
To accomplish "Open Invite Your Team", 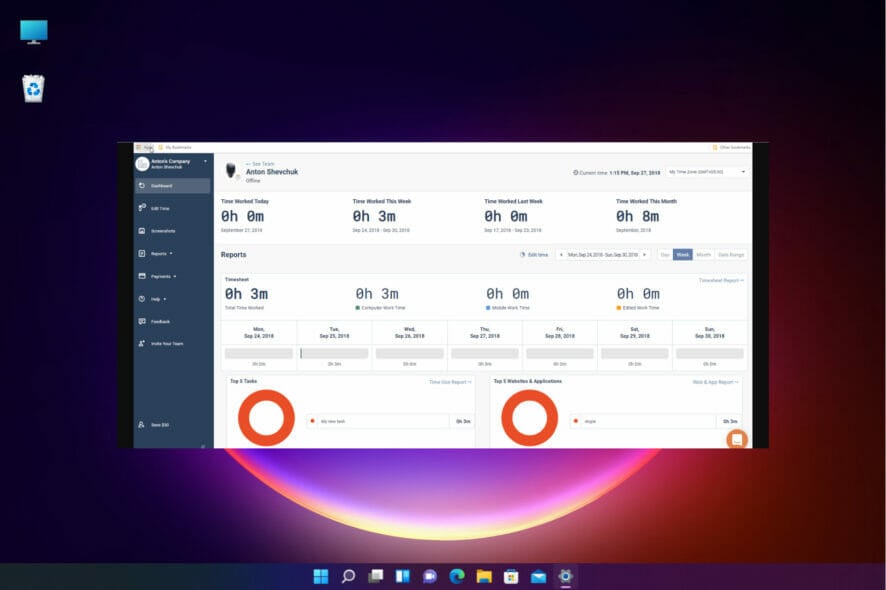I will [x=167, y=344].
